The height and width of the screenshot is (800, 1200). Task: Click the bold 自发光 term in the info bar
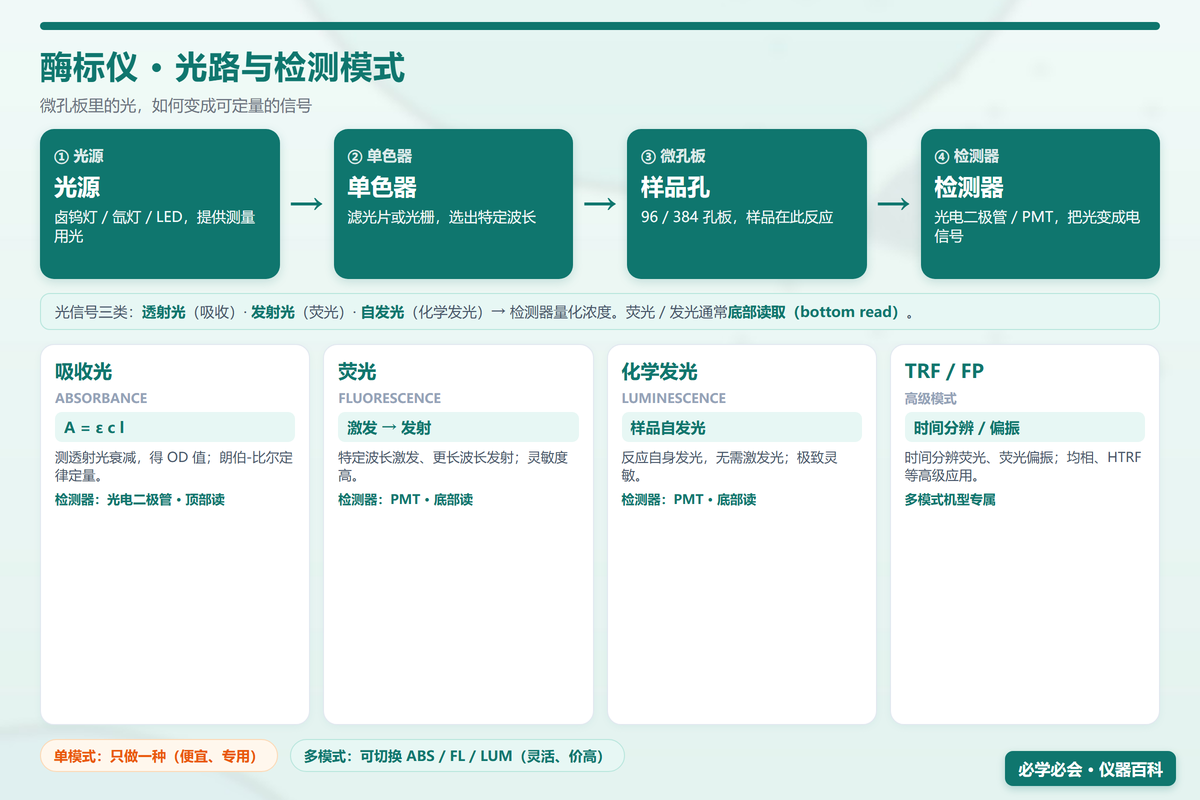[382, 312]
